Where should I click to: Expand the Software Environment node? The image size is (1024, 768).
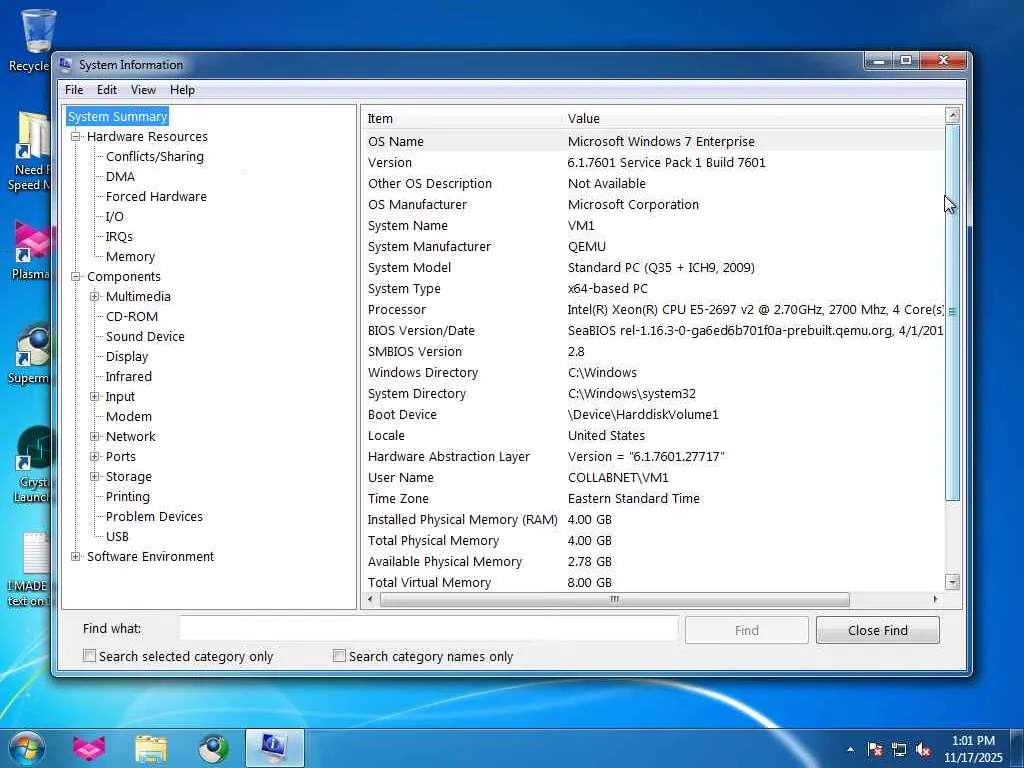click(76, 556)
